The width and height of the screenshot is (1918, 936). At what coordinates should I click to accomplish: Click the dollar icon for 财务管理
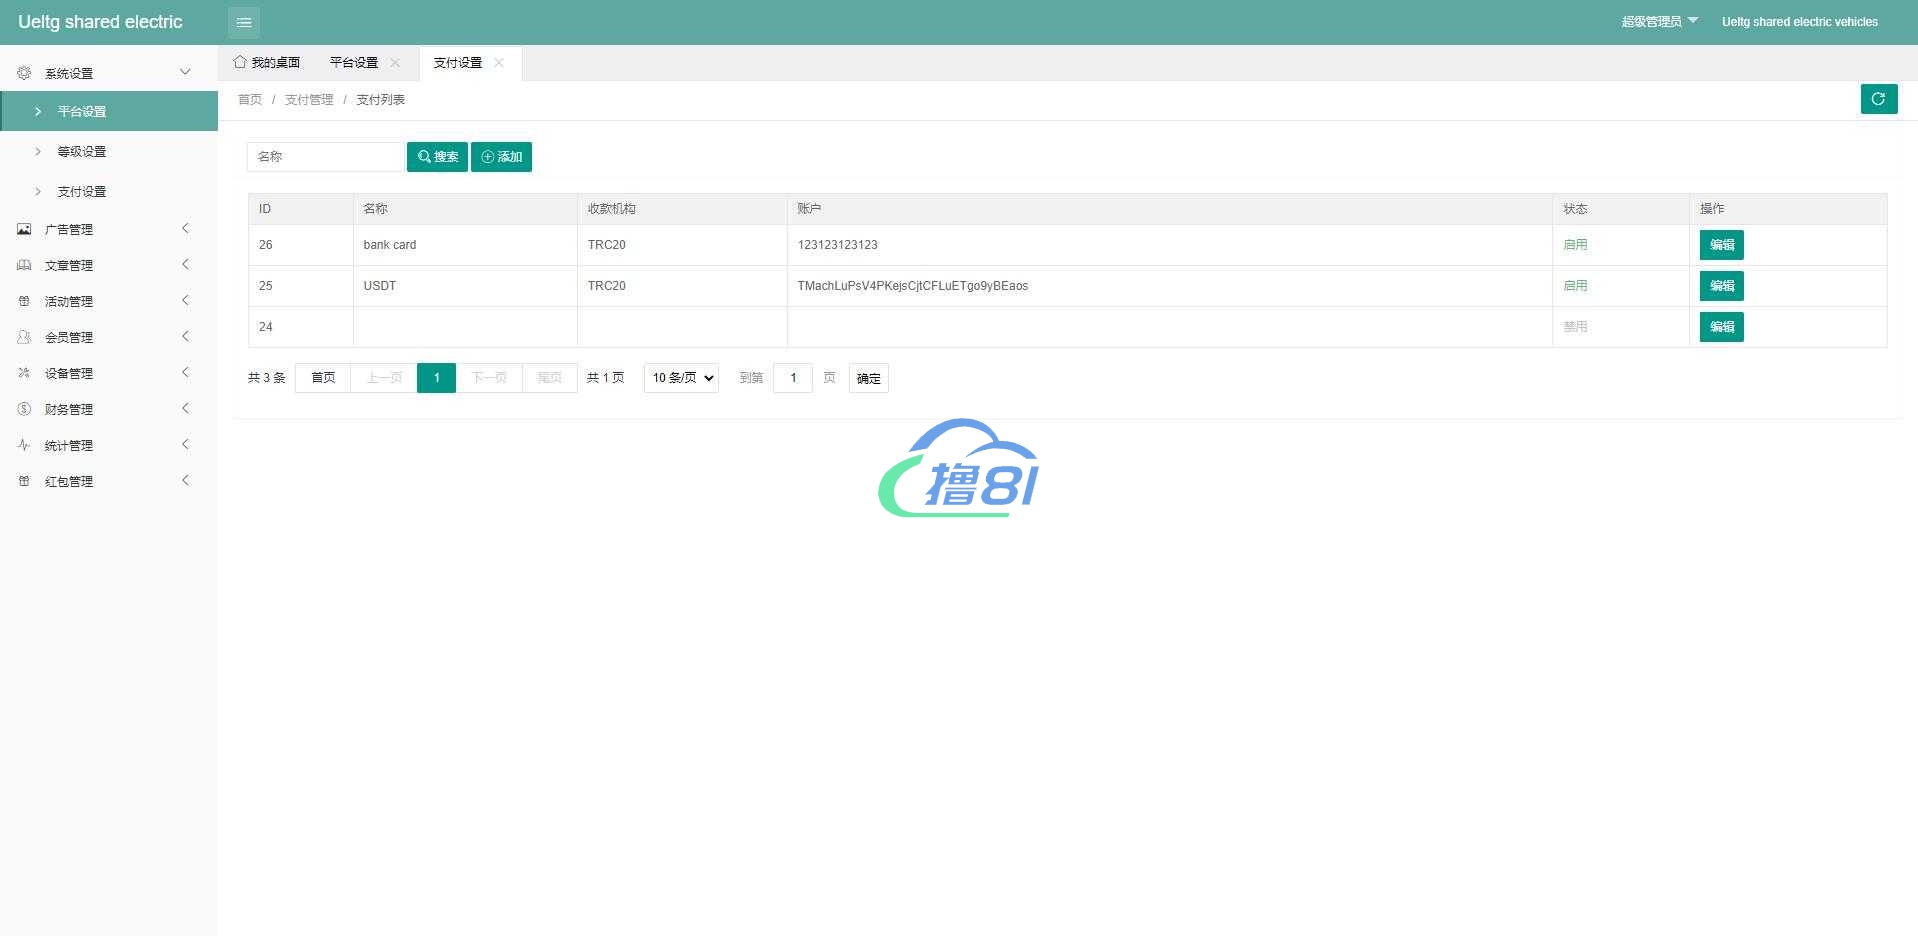[x=24, y=409]
